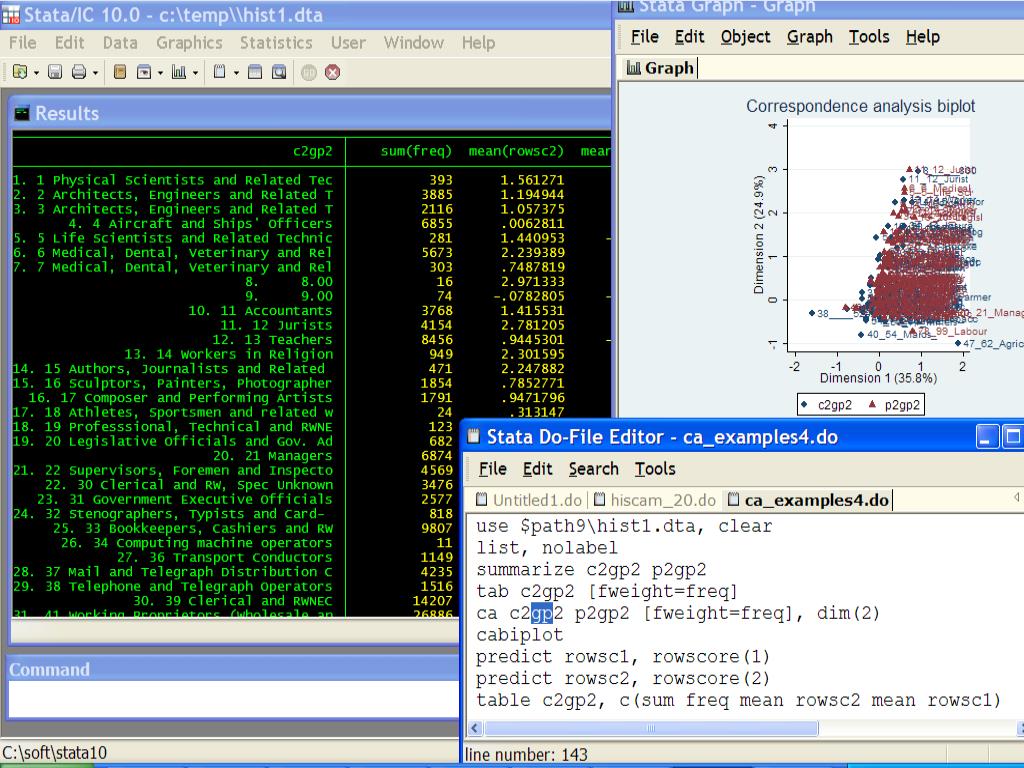The image size is (1024, 768).
Task: Open Edit menu in Graph window
Action: point(689,37)
